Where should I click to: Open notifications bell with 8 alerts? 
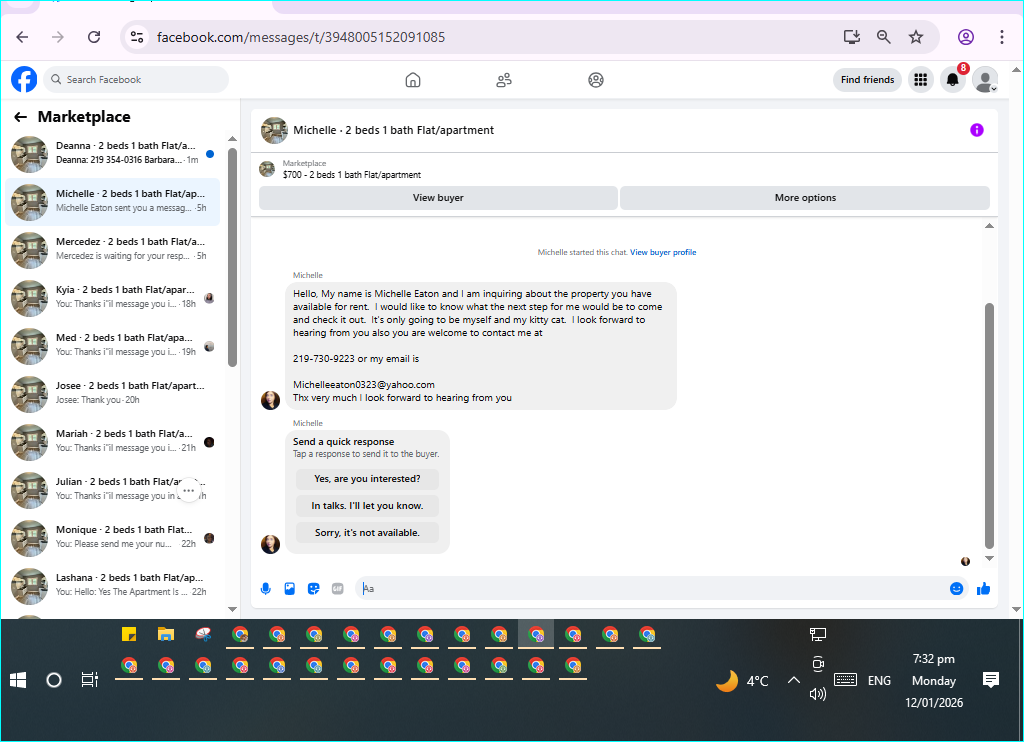click(953, 80)
